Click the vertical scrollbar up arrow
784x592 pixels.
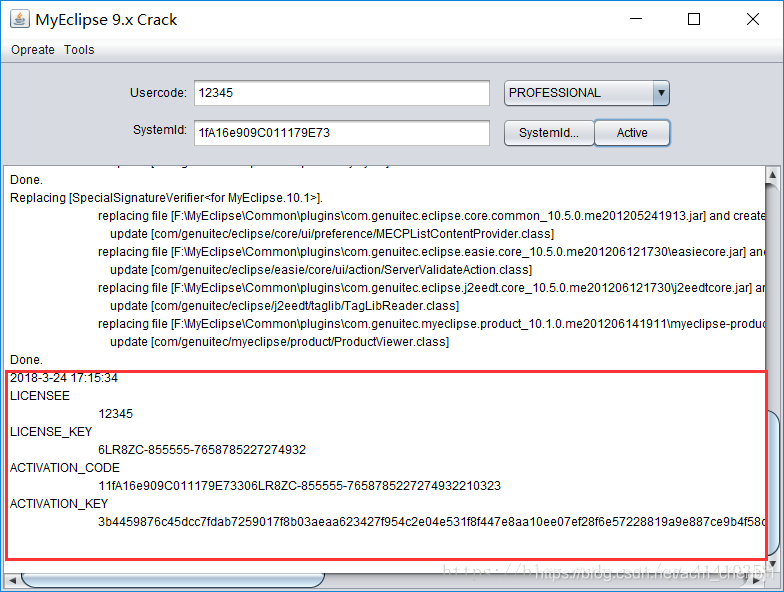click(x=772, y=175)
